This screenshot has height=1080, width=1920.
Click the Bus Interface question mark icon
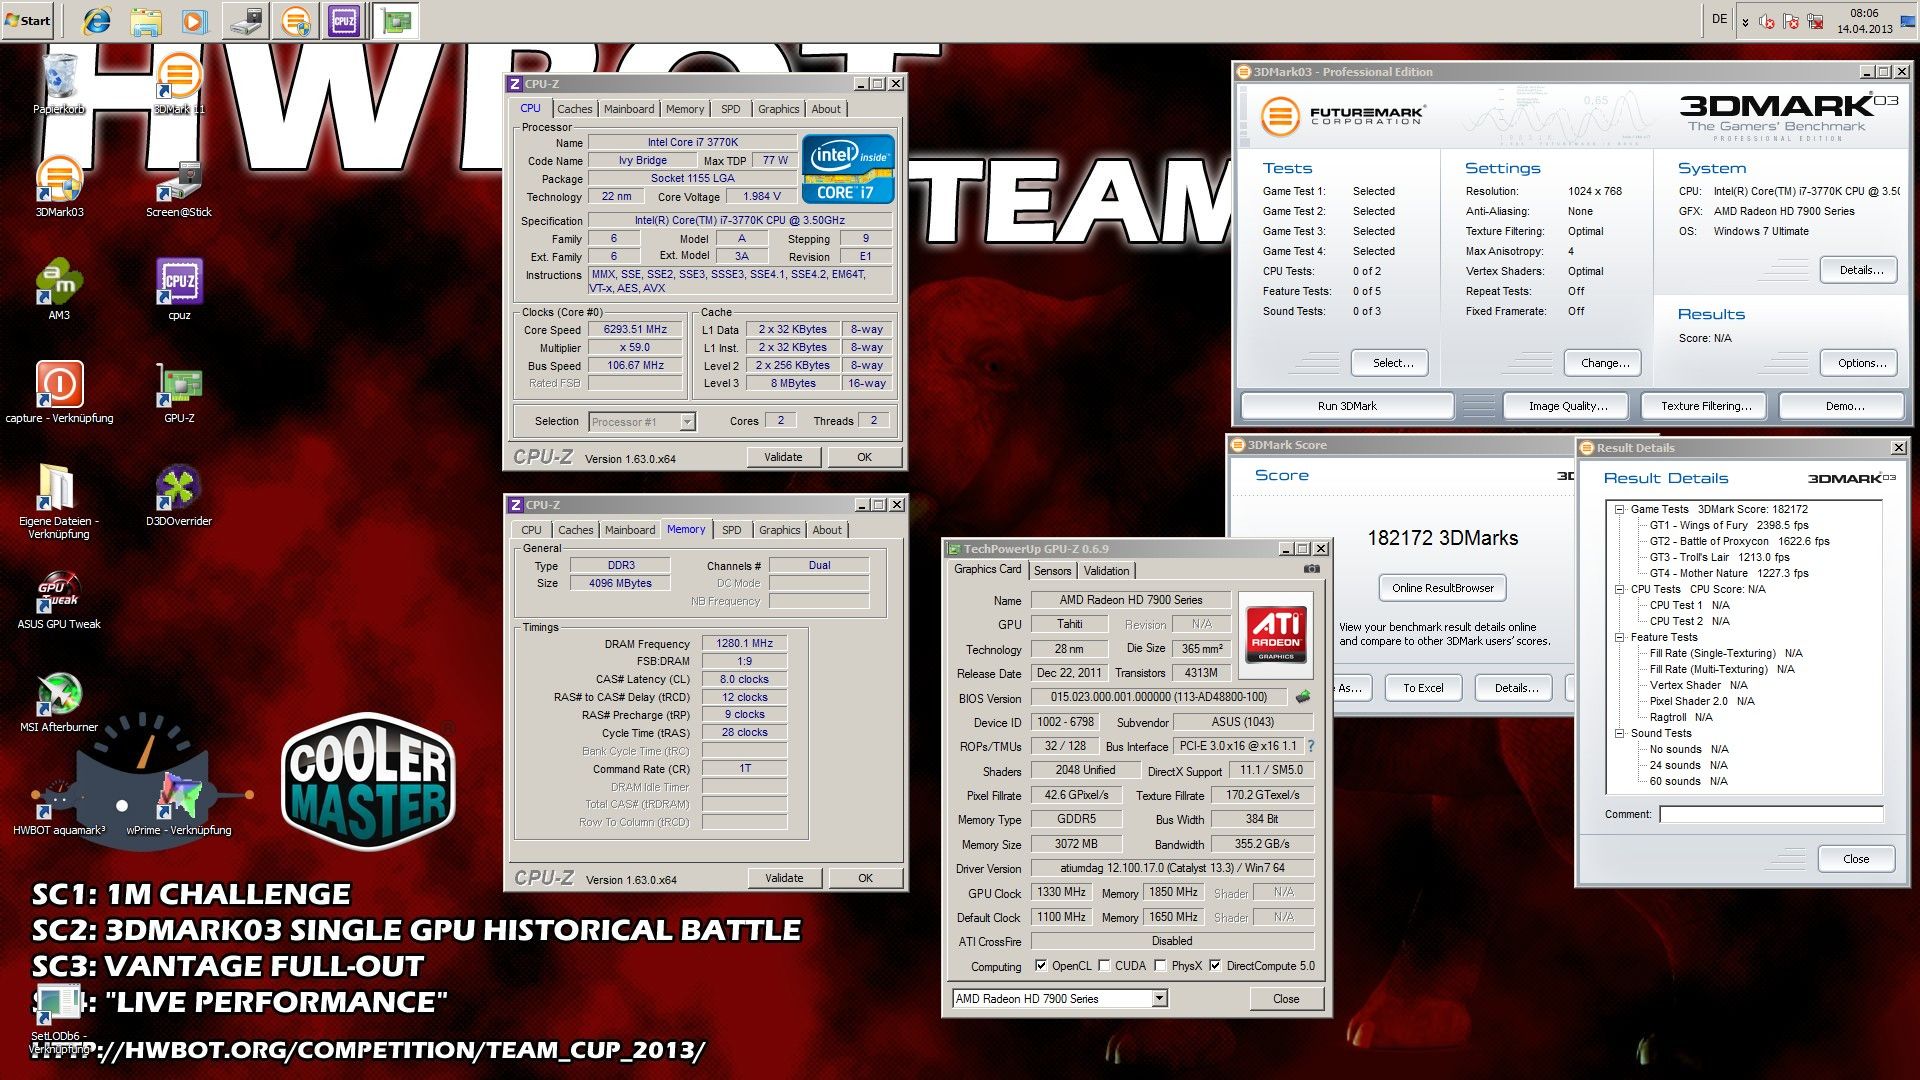1311,746
